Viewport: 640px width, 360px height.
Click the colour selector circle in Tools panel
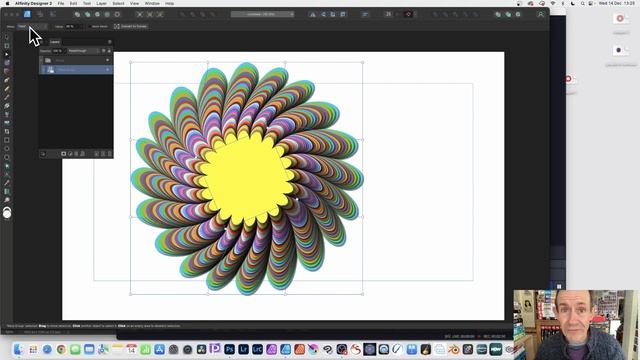7,213
